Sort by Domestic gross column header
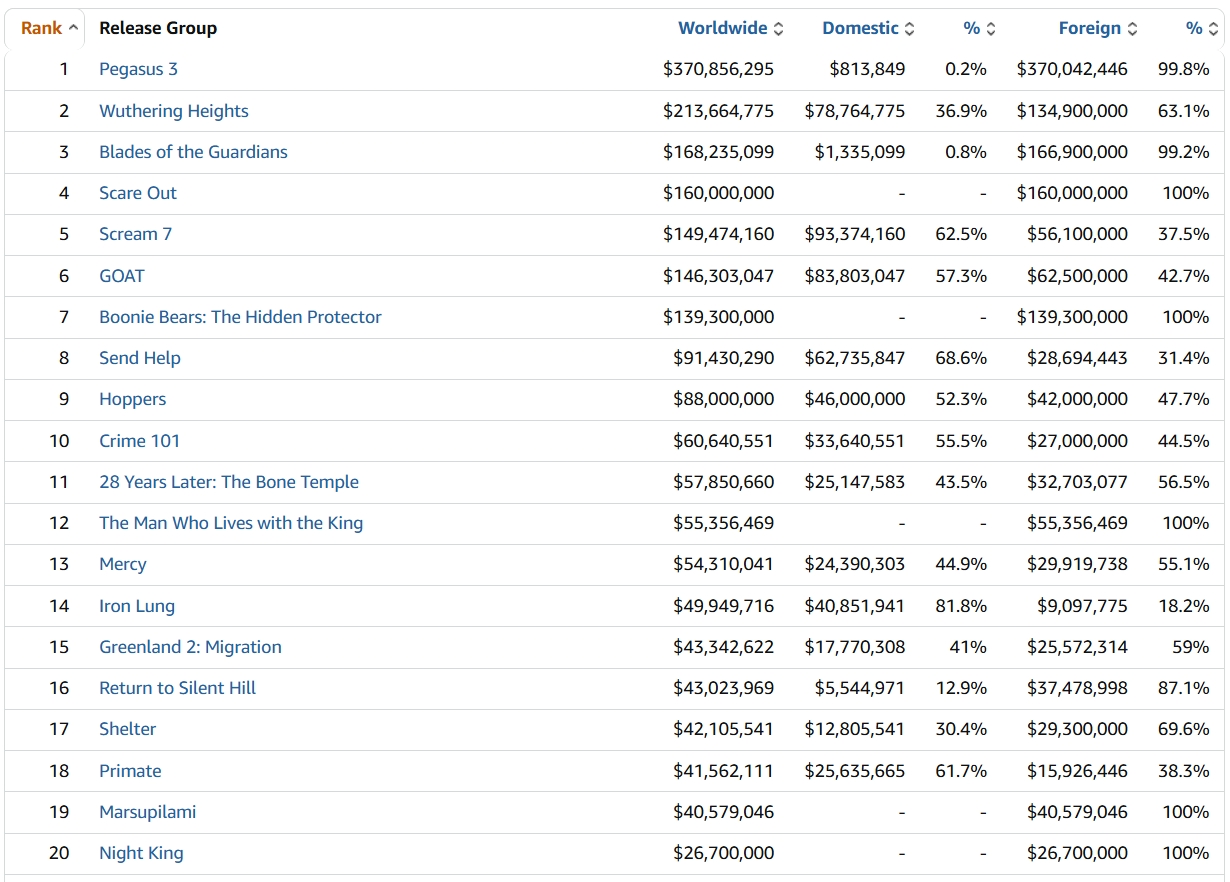This screenshot has height=882, width=1230. click(860, 28)
